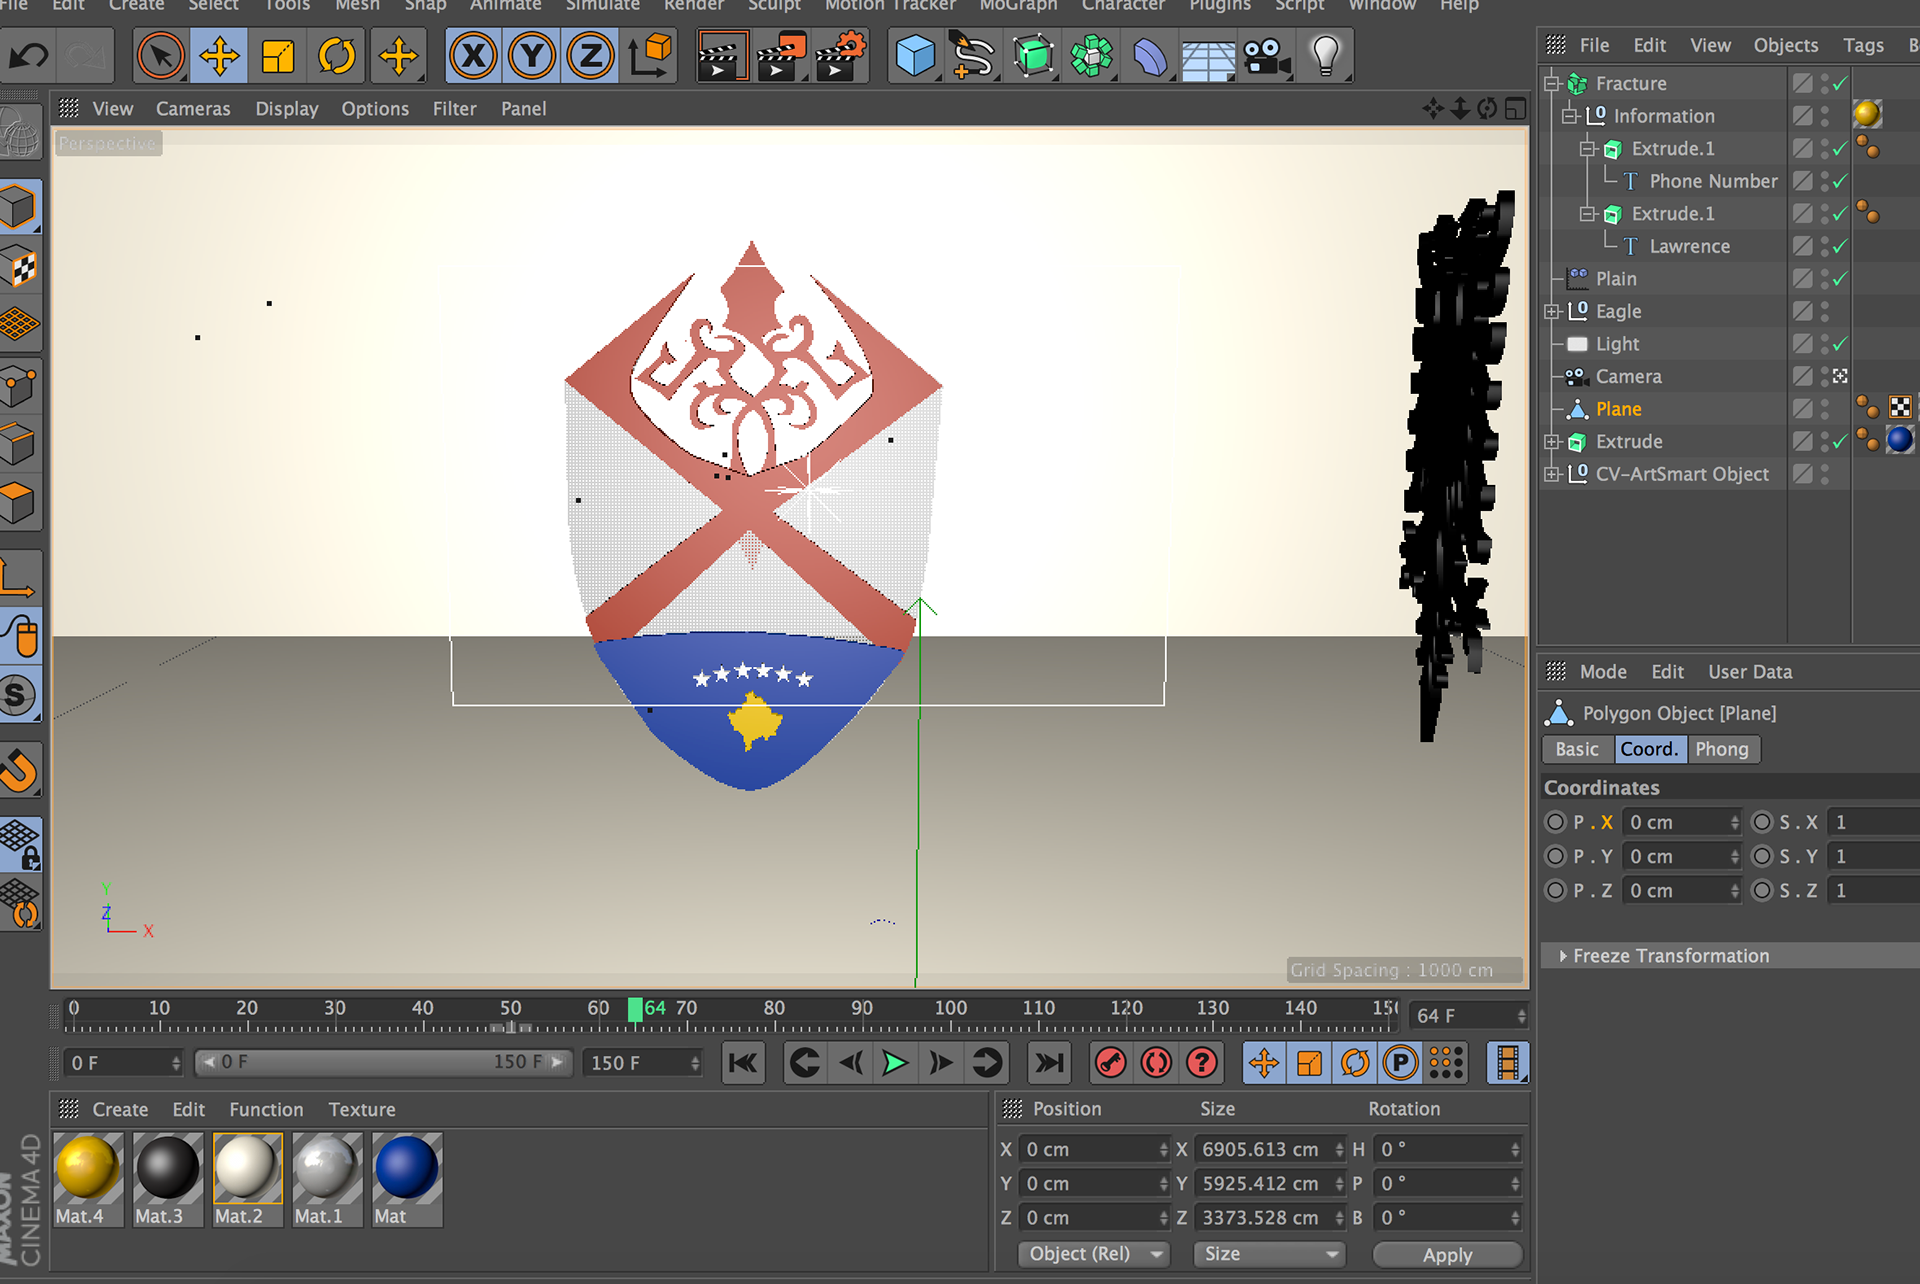Toggle the Fracture object's enable checkmark
Viewport: 1920px width, 1284px height.
click(1840, 84)
